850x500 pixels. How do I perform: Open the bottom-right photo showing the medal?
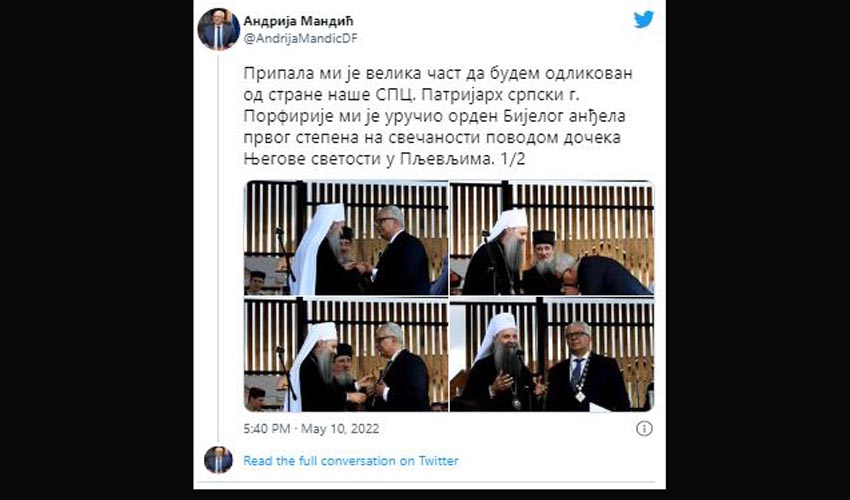[552, 354]
